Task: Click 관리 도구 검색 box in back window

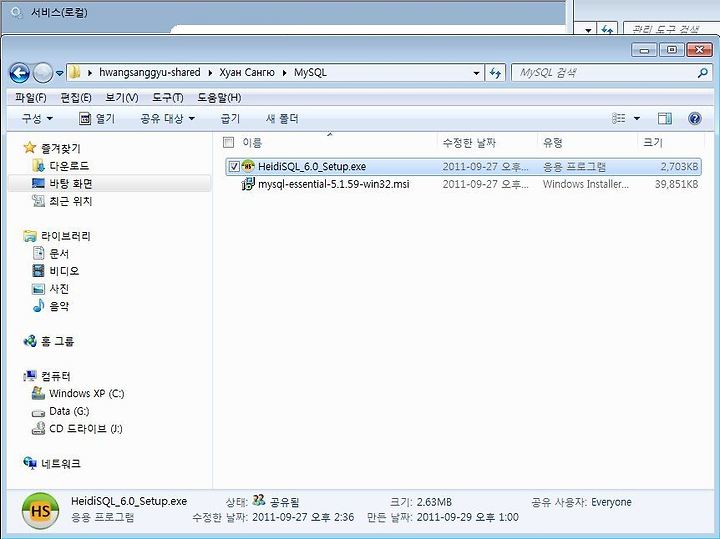Action: [671, 29]
